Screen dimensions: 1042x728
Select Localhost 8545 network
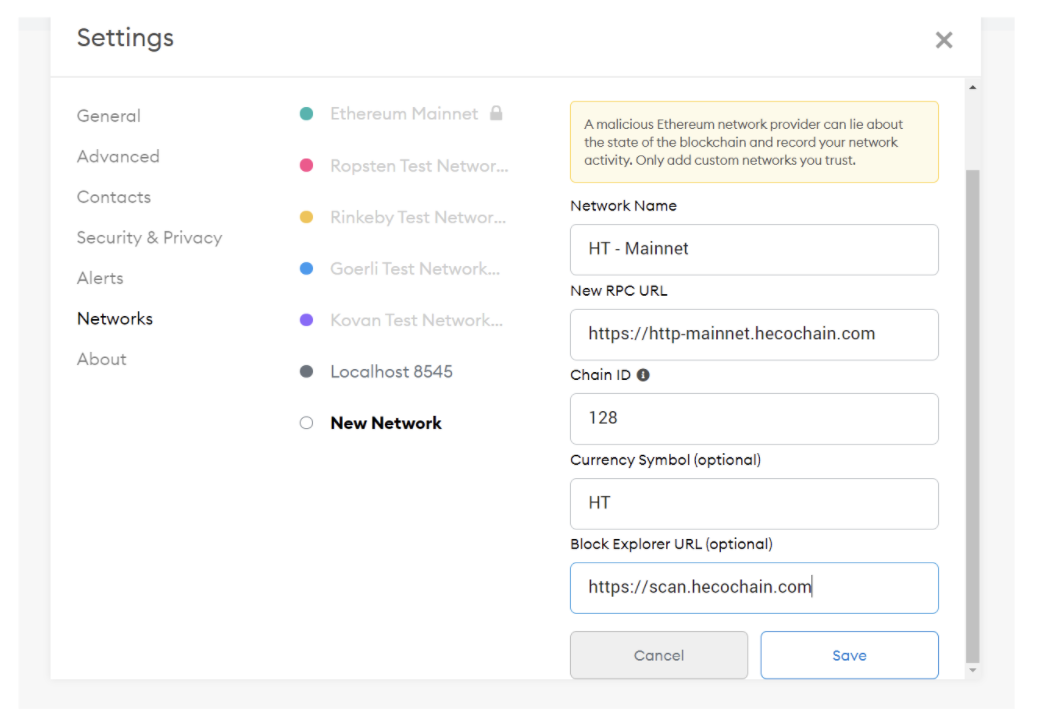(x=391, y=372)
